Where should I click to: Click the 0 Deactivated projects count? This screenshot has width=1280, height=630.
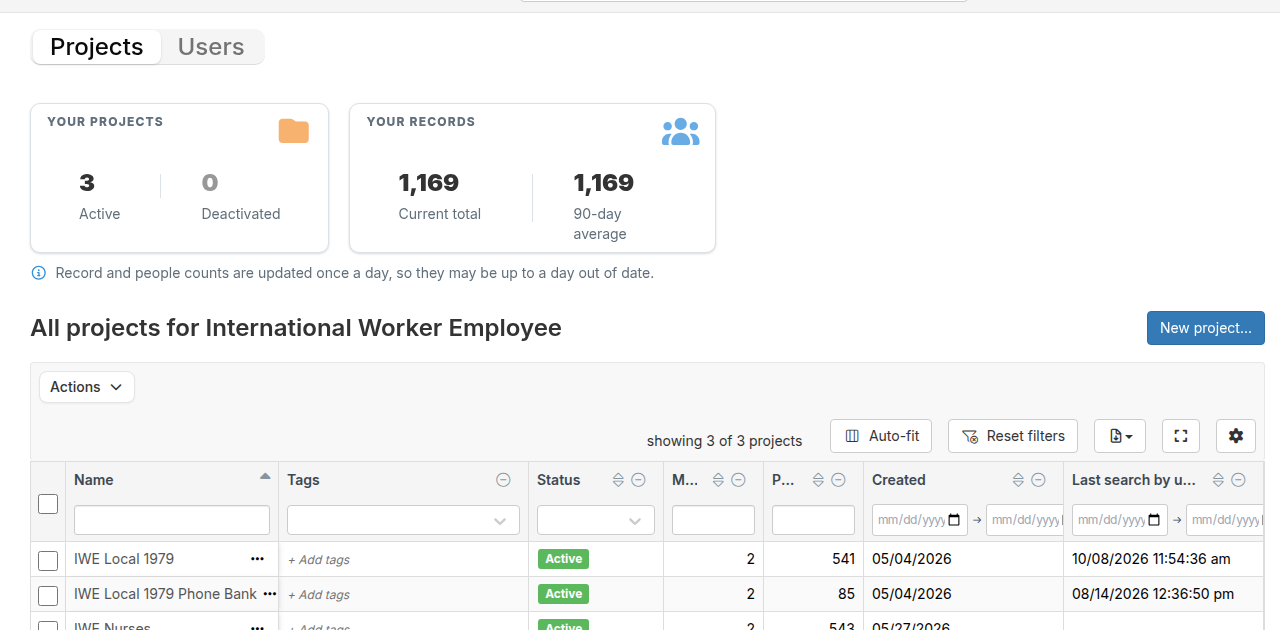[x=210, y=183]
